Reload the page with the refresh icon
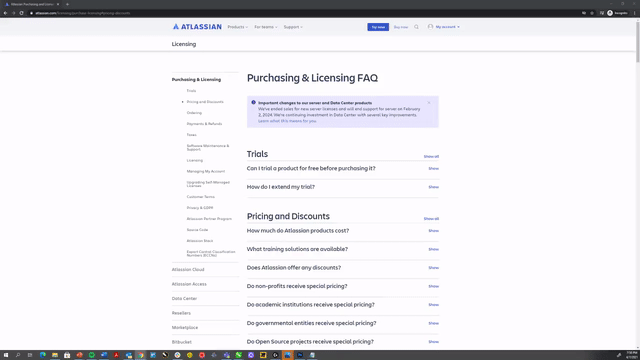 21,13
